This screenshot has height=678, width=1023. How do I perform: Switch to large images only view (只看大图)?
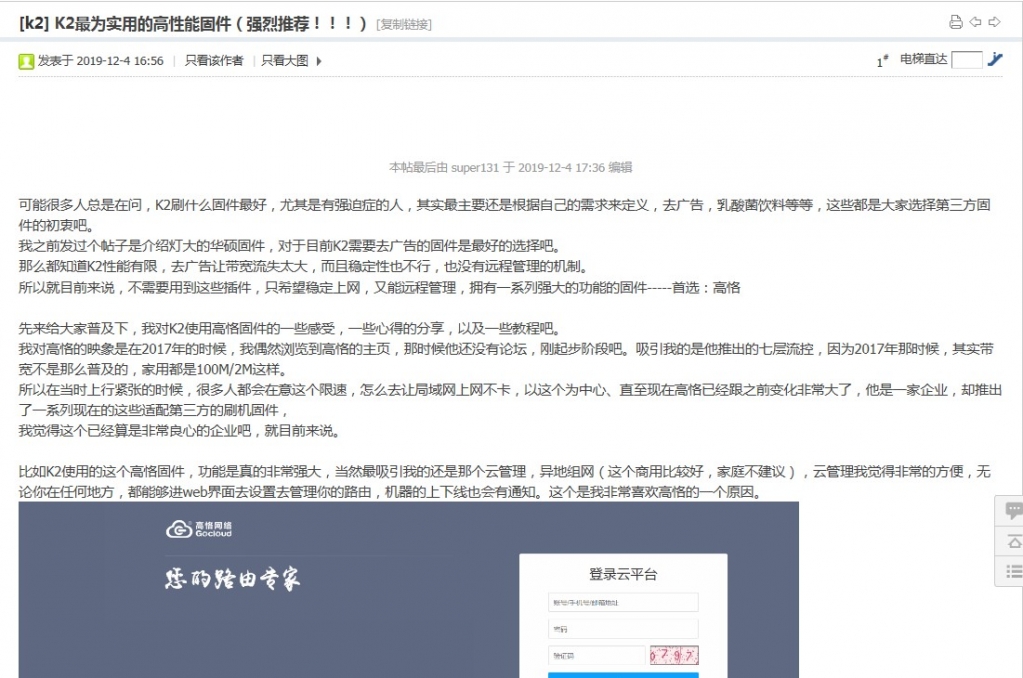click(x=284, y=61)
